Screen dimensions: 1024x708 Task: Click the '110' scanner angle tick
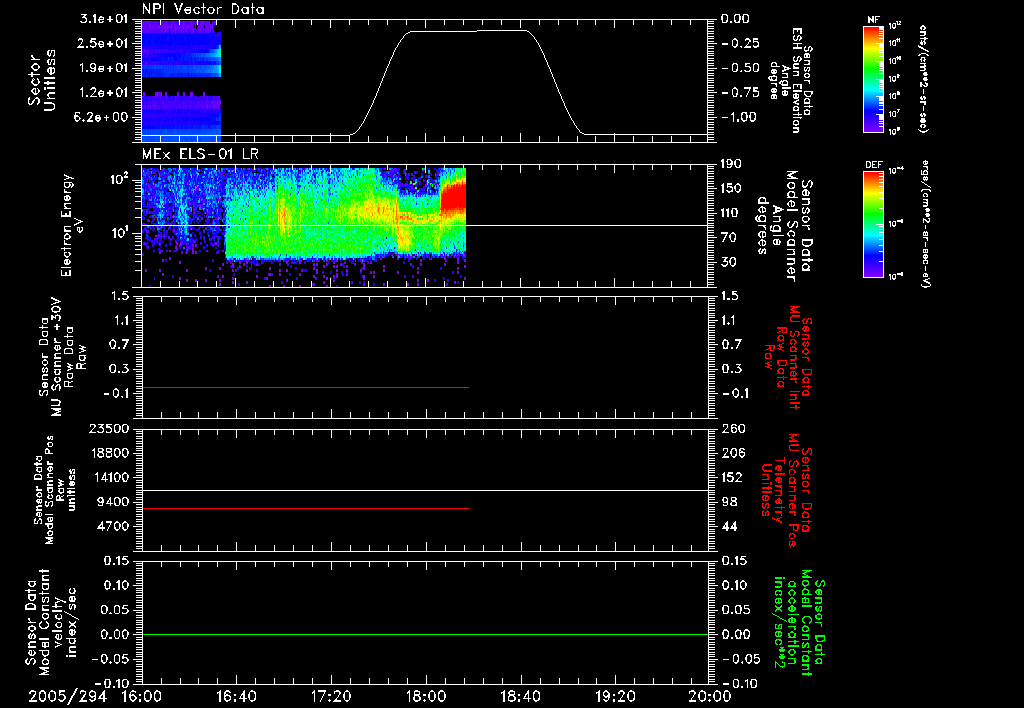coord(731,213)
